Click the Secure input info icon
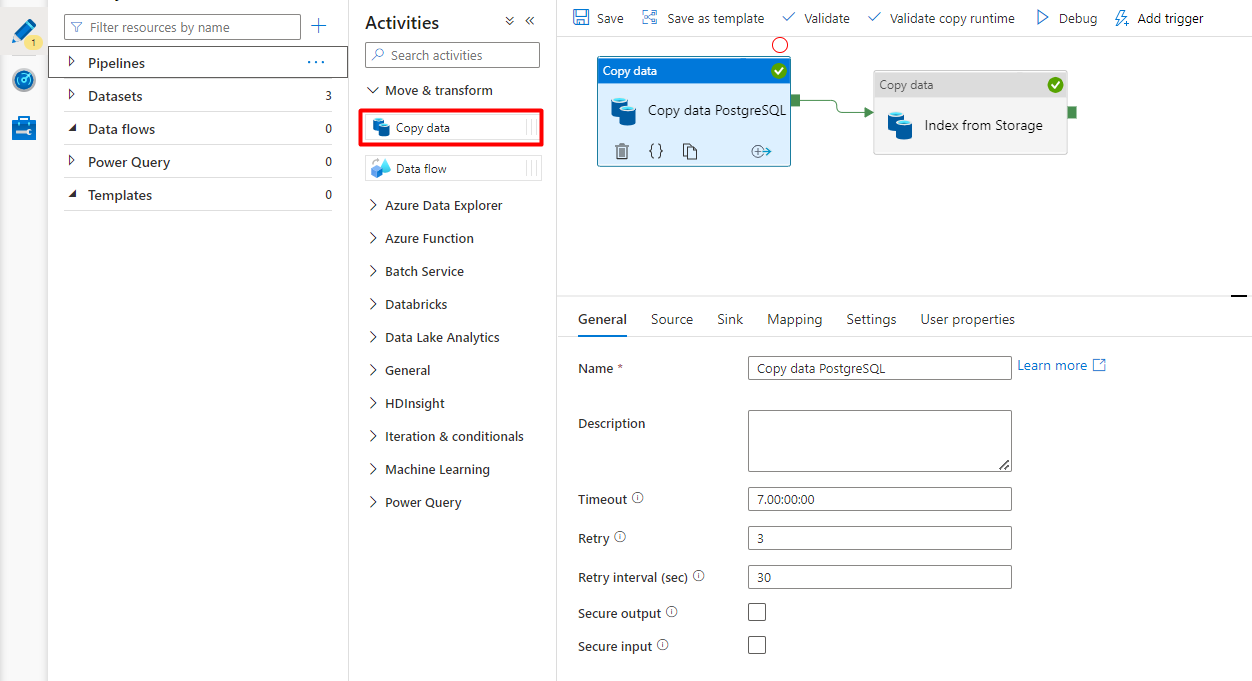Viewport: 1252px width, 681px height. [663, 645]
